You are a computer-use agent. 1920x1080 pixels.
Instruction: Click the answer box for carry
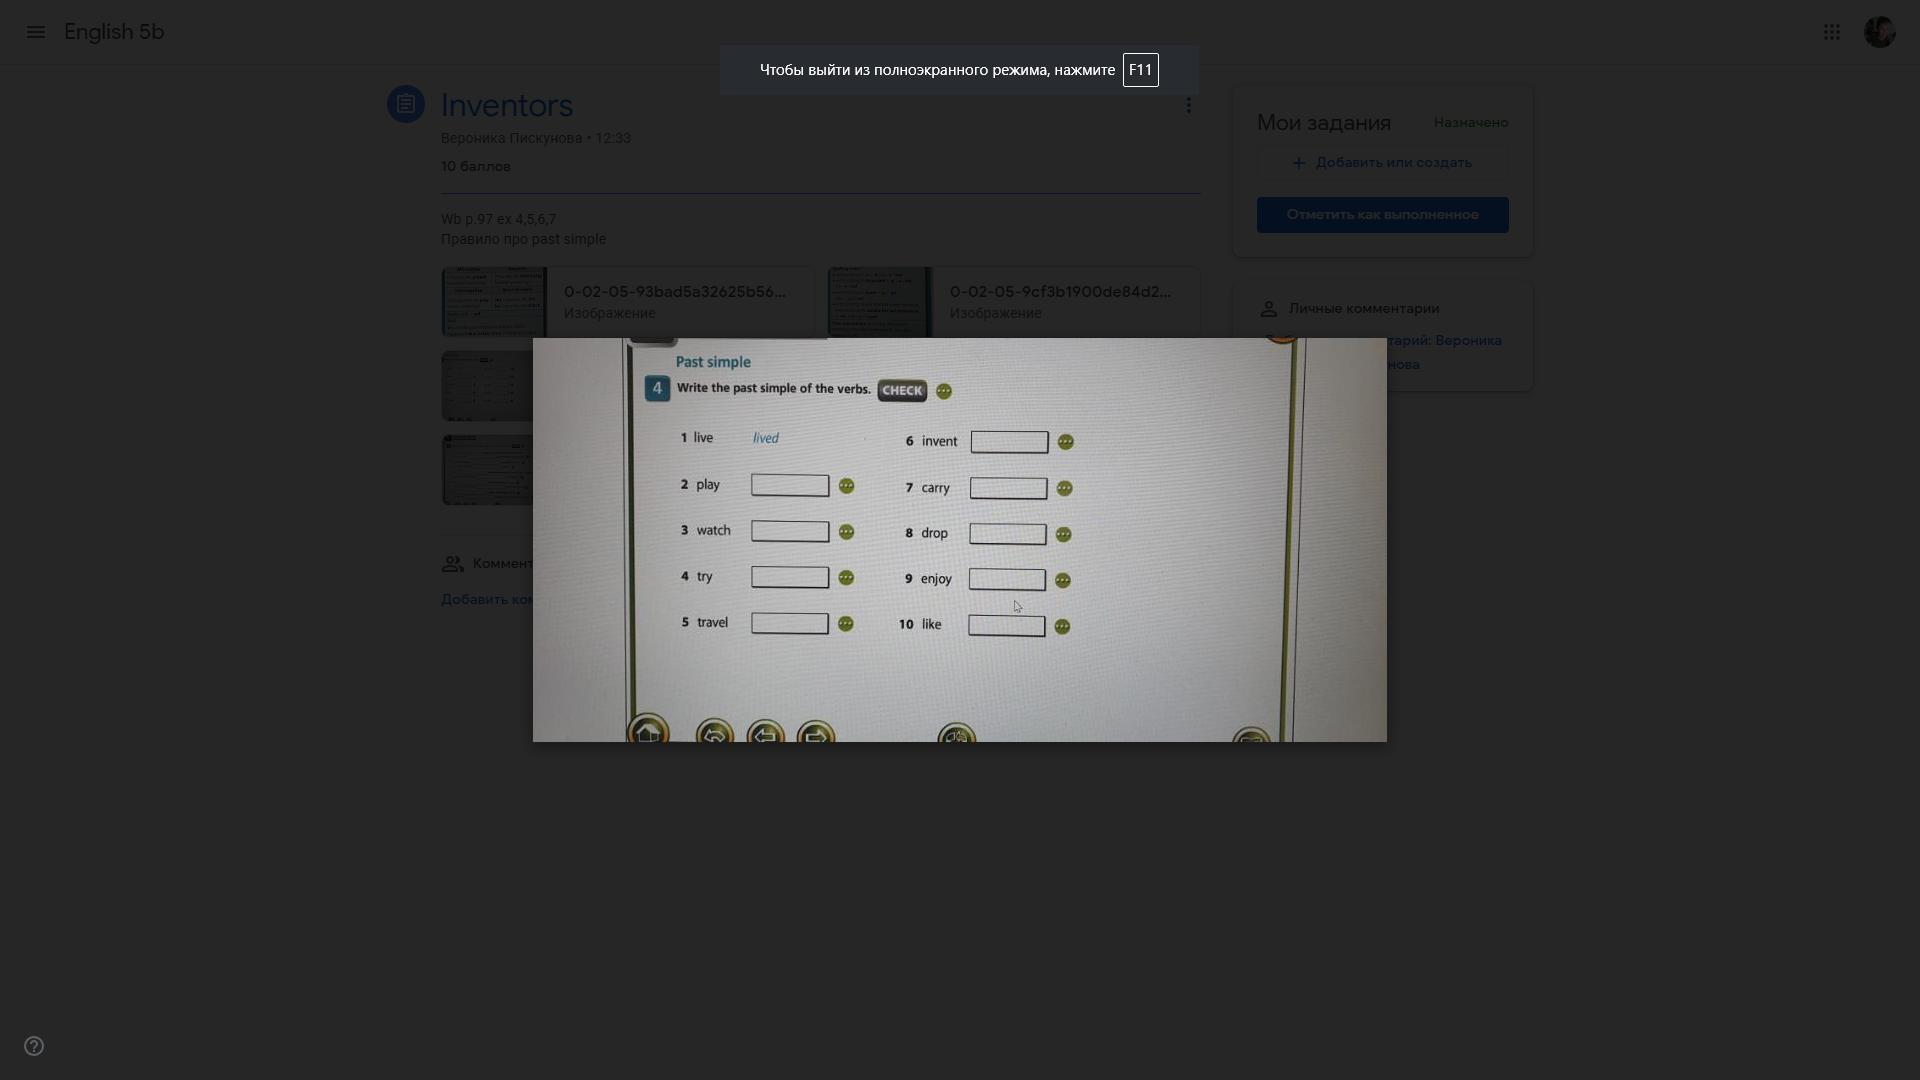(1009, 488)
